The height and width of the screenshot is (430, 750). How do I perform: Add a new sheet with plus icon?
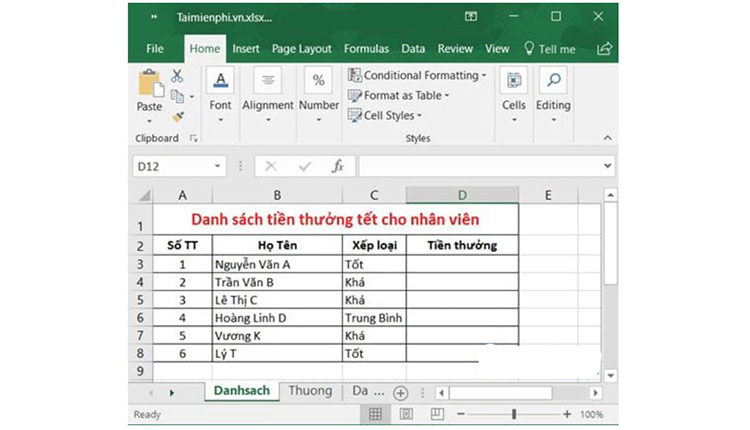click(x=400, y=393)
